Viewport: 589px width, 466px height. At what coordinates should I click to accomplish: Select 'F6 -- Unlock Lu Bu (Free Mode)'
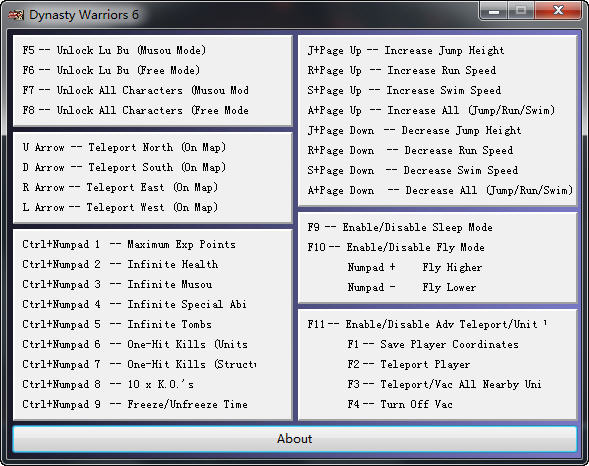[111, 70]
